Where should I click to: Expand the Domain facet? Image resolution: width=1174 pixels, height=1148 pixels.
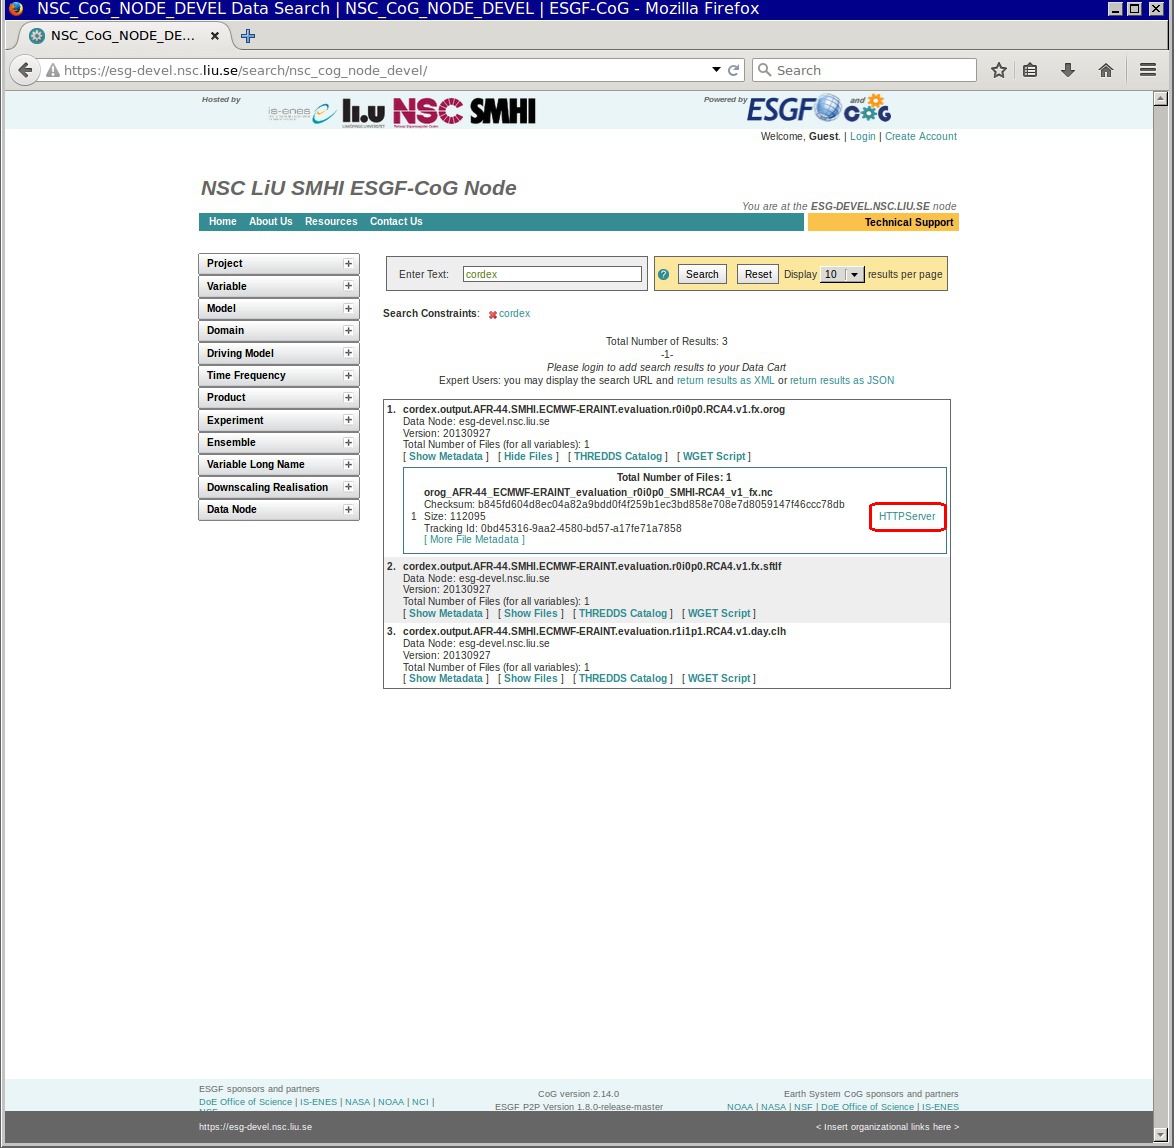(348, 331)
